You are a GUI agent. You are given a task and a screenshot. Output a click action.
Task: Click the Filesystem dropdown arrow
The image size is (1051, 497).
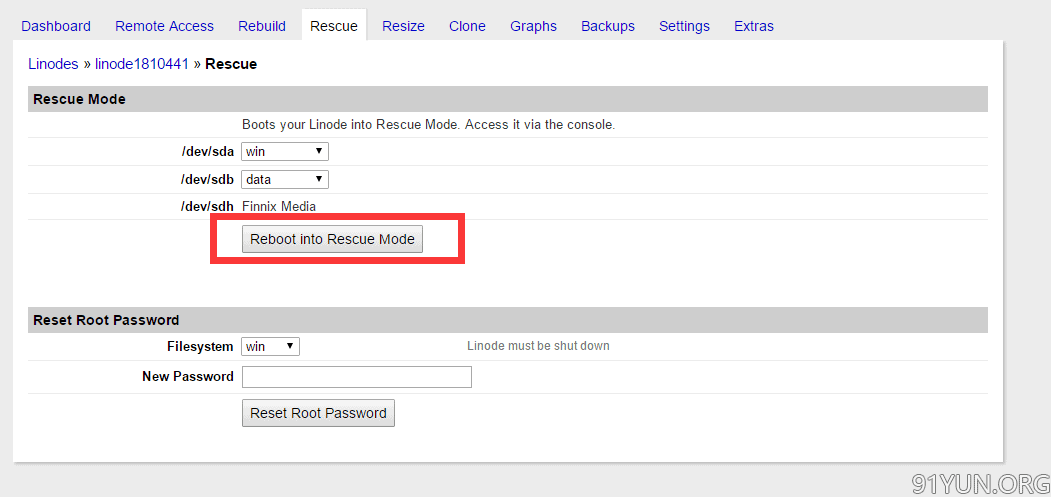[290, 347]
